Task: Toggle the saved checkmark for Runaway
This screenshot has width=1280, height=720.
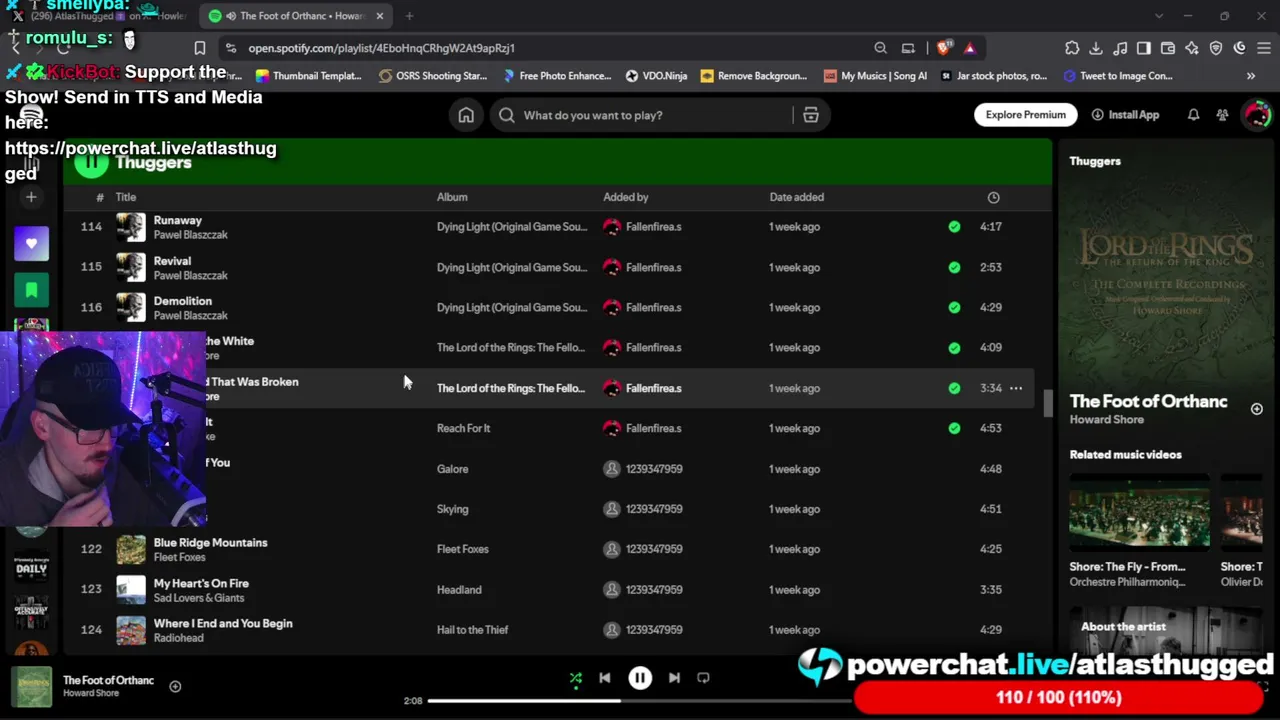Action: 954,227
